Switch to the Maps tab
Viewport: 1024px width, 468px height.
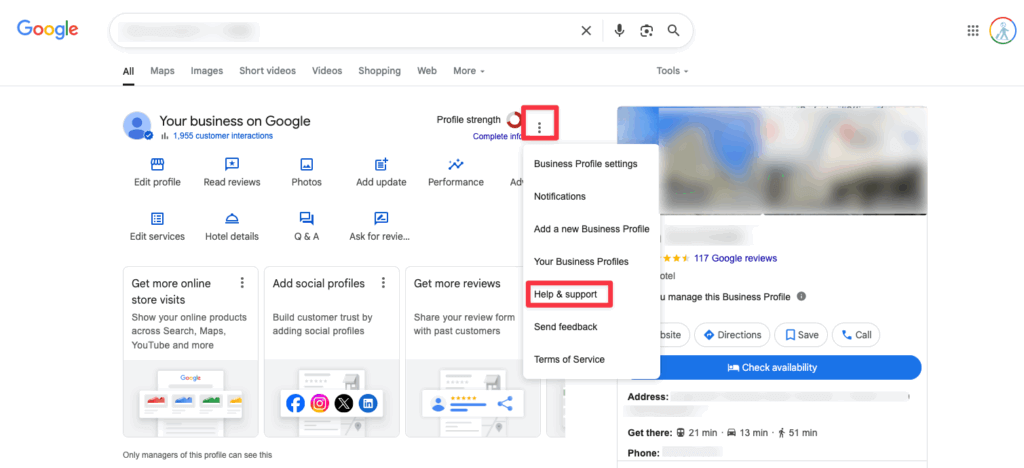coord(163,70)
